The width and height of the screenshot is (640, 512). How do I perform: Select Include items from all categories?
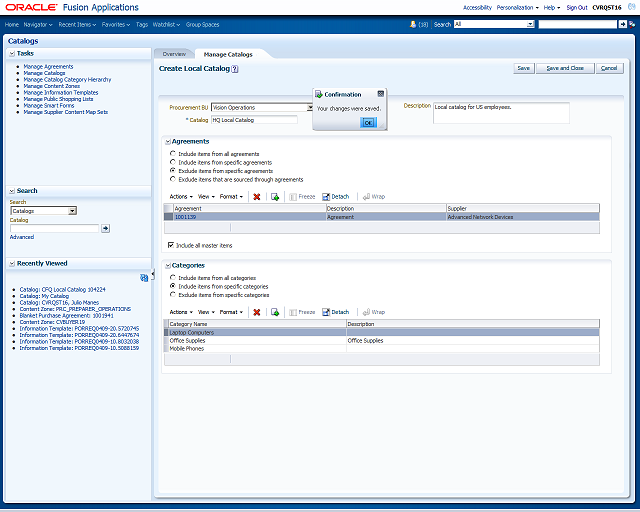[173, 278]
